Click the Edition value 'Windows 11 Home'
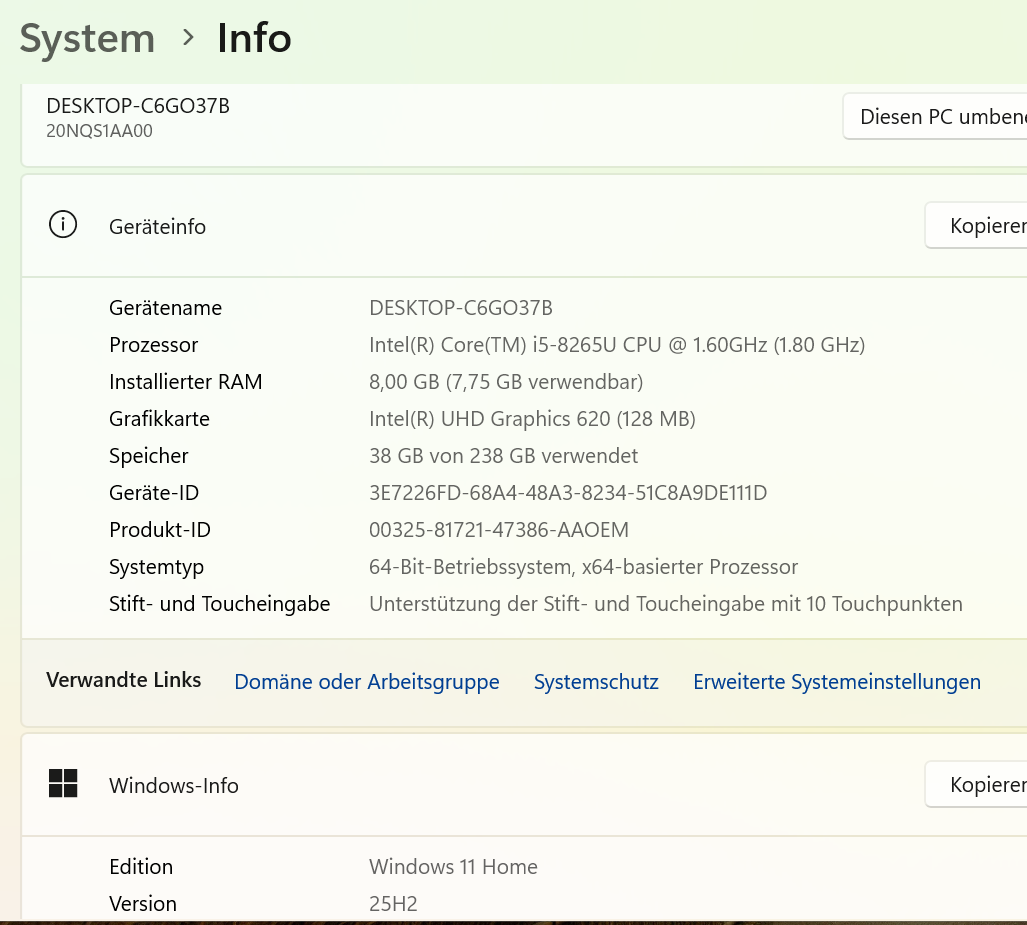The image size is (1027, 925). 453,867
